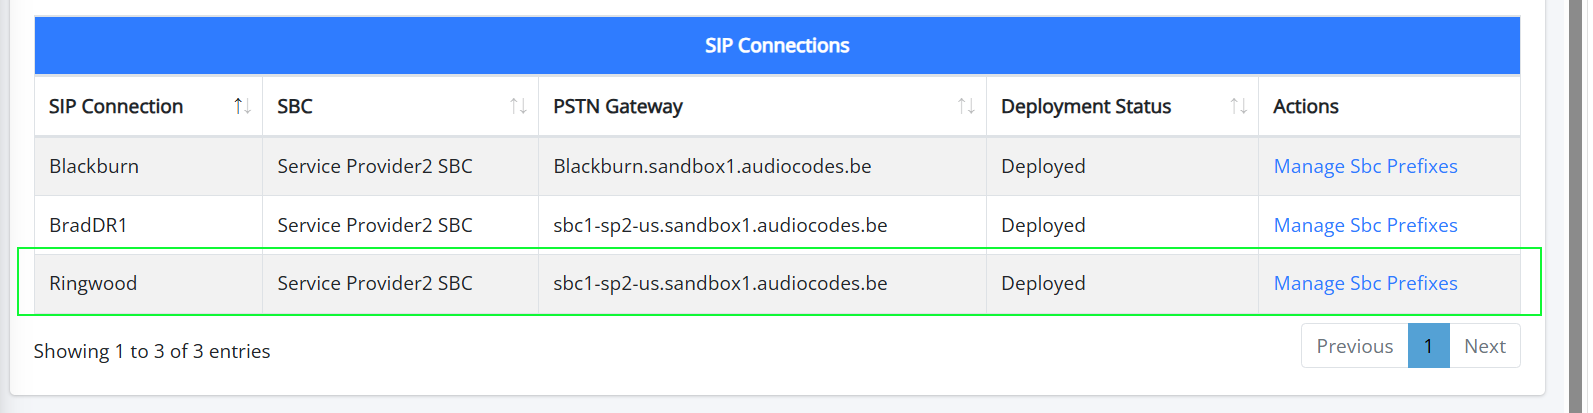Sort table by Deployment Status arrows
This screenshot has height=413, width=1593.
[x=1238, y=106]
